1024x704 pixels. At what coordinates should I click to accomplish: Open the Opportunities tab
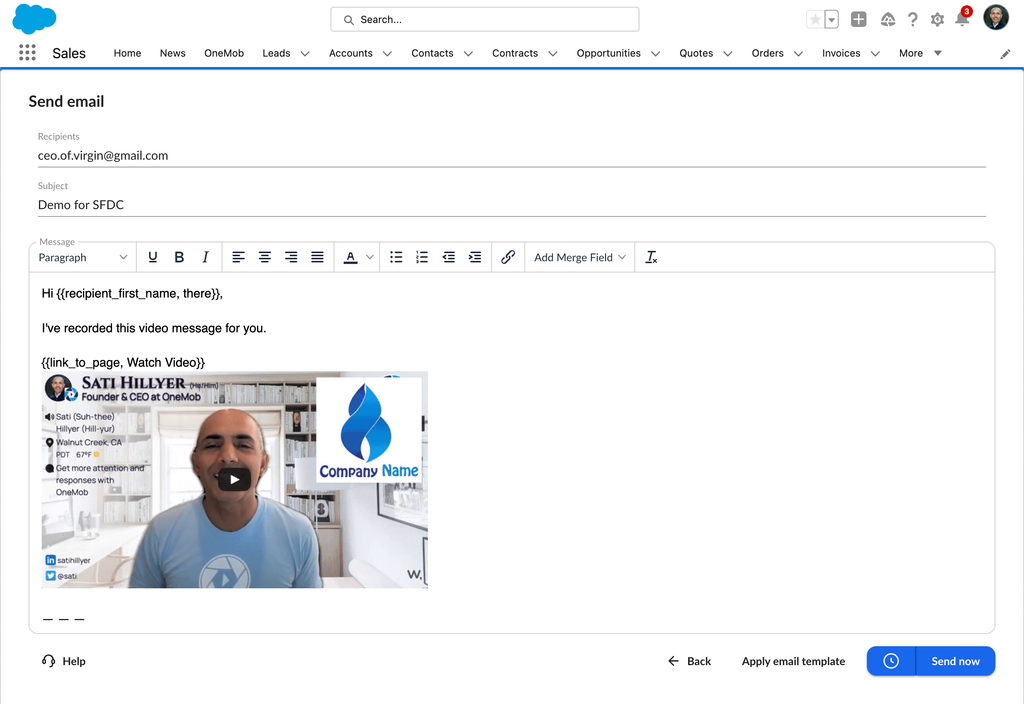pyautogui.click(x=609, y=54)
